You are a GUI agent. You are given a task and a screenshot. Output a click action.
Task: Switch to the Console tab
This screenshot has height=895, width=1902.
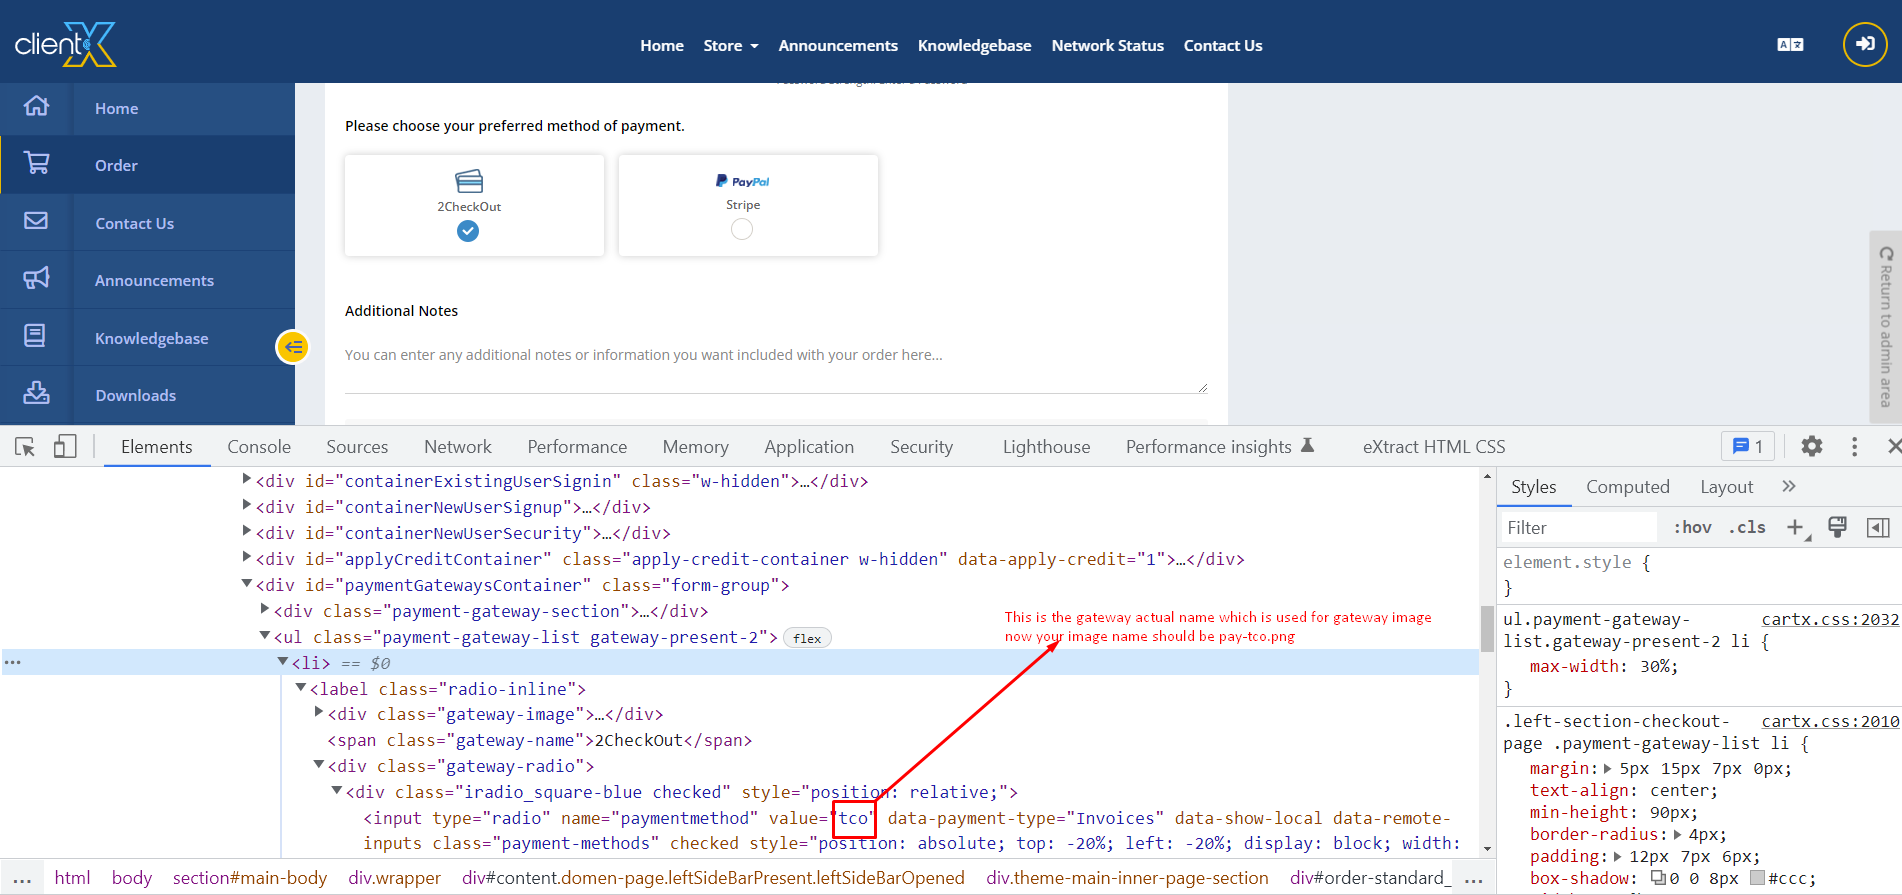click(259, 447)
